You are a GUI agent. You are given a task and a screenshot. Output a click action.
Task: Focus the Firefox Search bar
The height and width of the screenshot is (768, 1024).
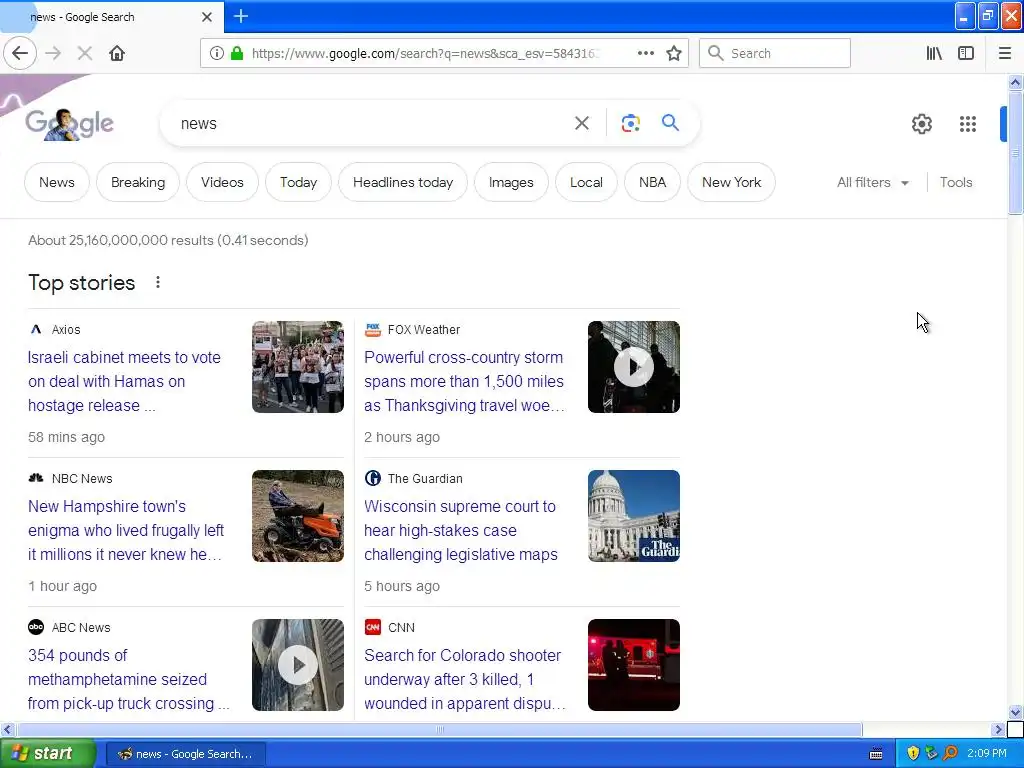click(x=775, y=53)
